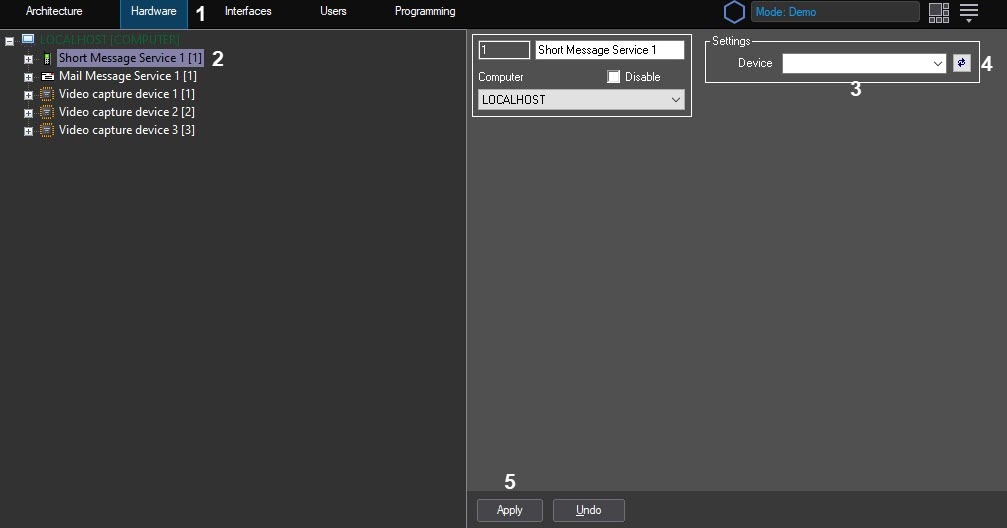Select LOCALHOST [COMPUTER] tree item
Viewport: 1007px width, 528px height.
110,40
